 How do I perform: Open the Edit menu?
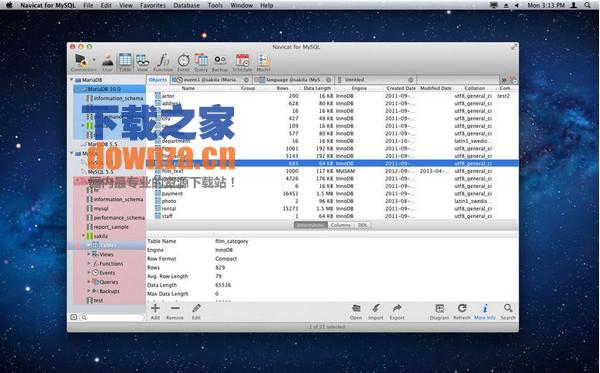(106, 5)
